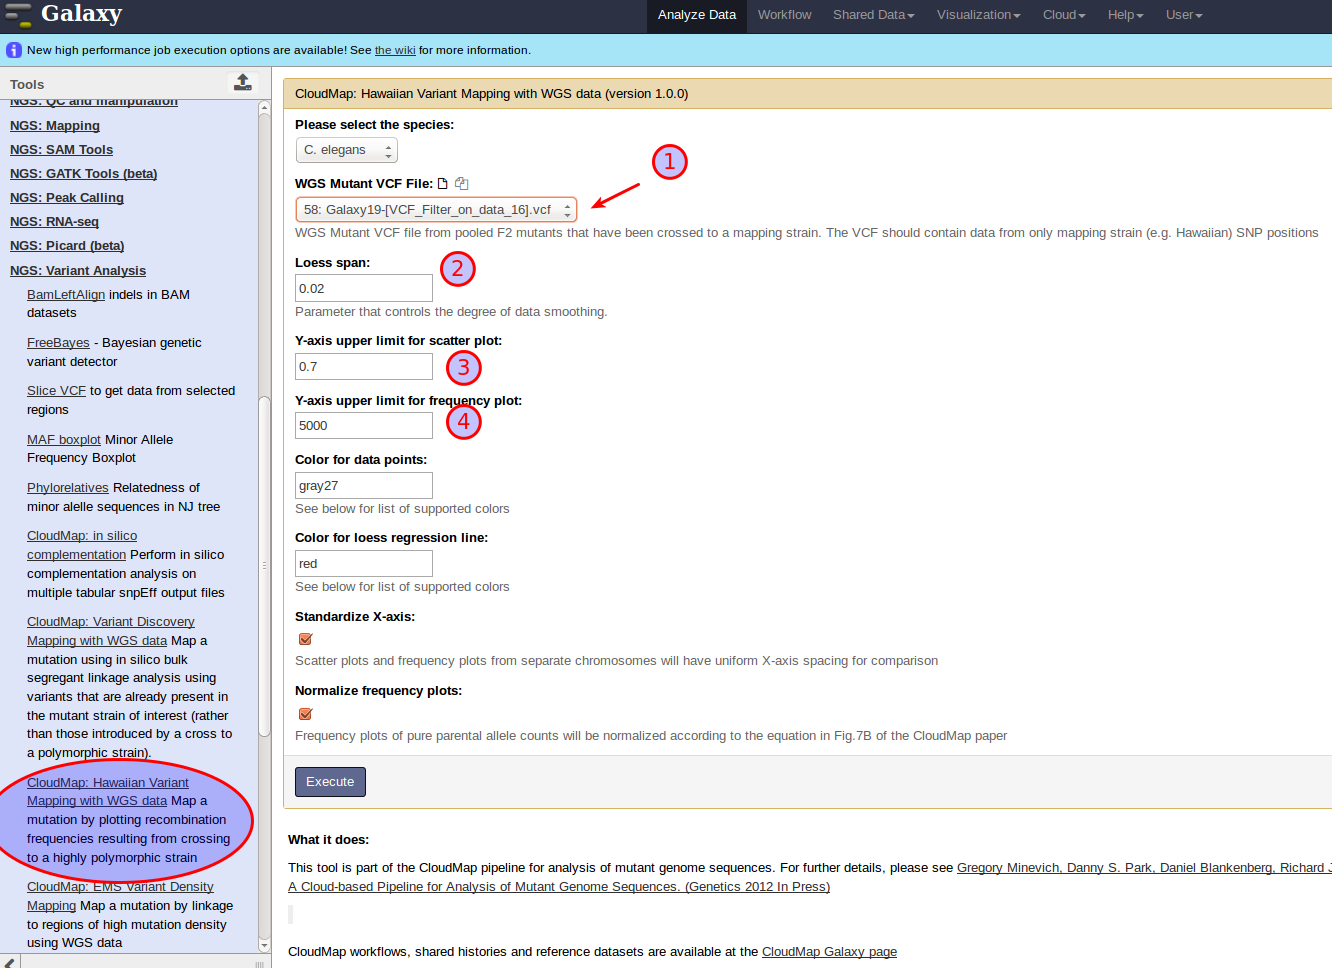Open CloudMap: EMS Variant Density Mapping link
This screenshot has height=968, width=1332.
click(120, 896)
